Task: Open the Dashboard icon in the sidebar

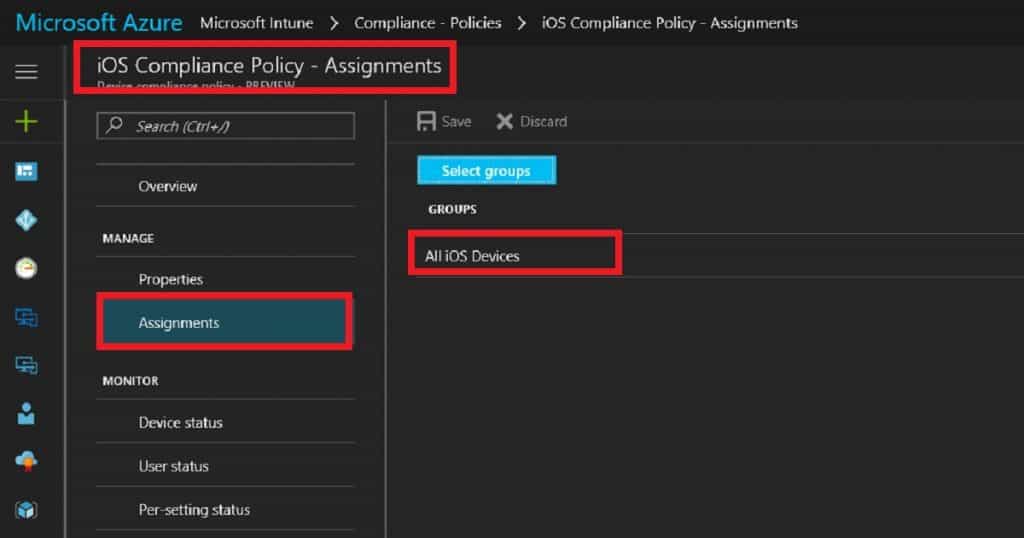Action: (26, 171)
